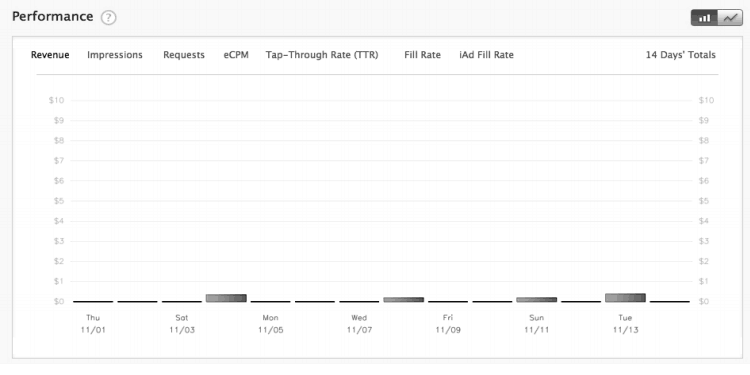The image size is (750, 375).
Task: Open the 14 Days' Totals link
Action: (681, 55)
